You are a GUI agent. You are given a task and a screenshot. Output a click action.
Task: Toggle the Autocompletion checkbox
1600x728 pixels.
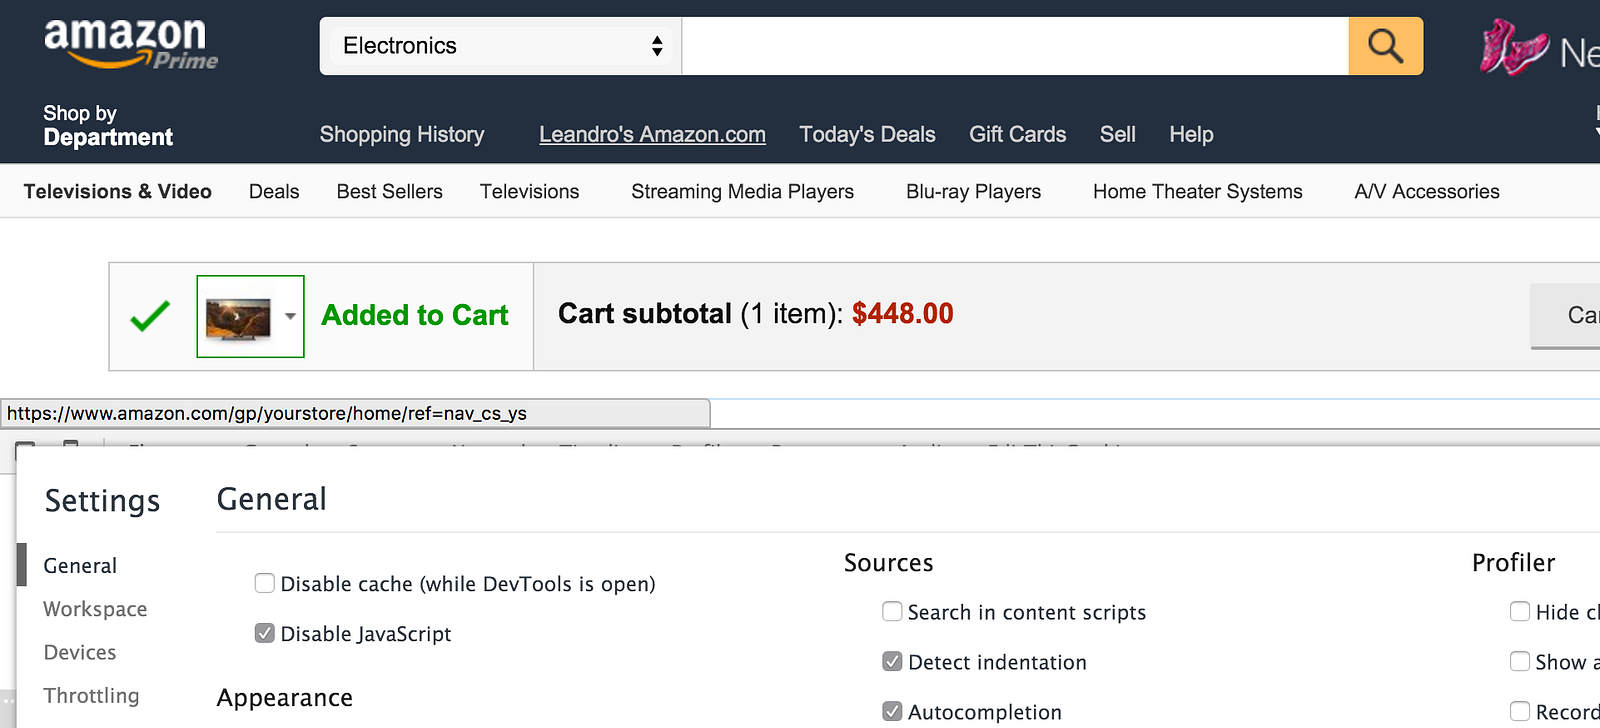tap(892, 711)
